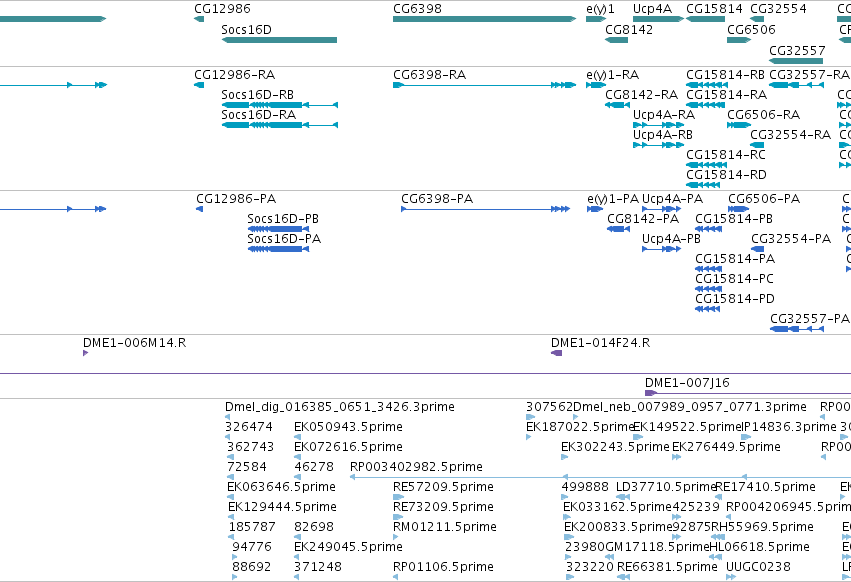Screen dimensions: 851x582
Task: Select the CG15814-RB transcript
Action: [x=707, y=85]
